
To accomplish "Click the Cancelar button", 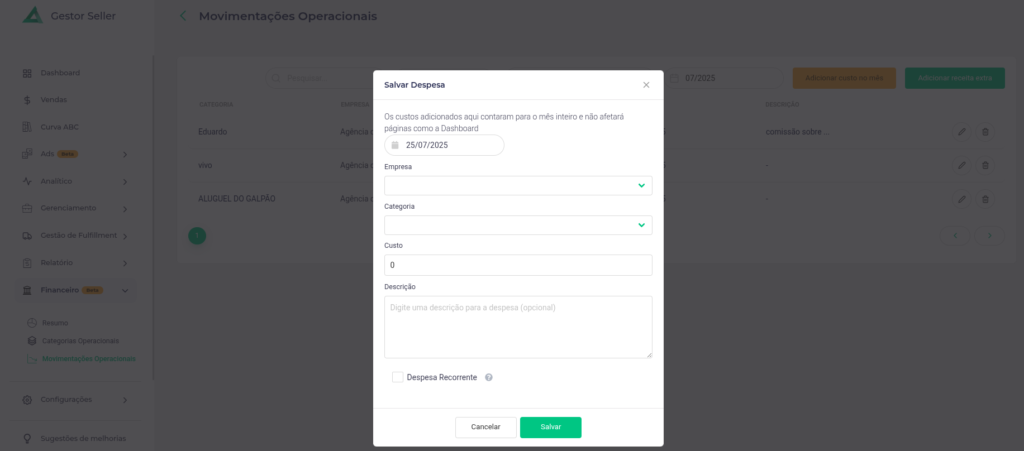I will 486,427.
